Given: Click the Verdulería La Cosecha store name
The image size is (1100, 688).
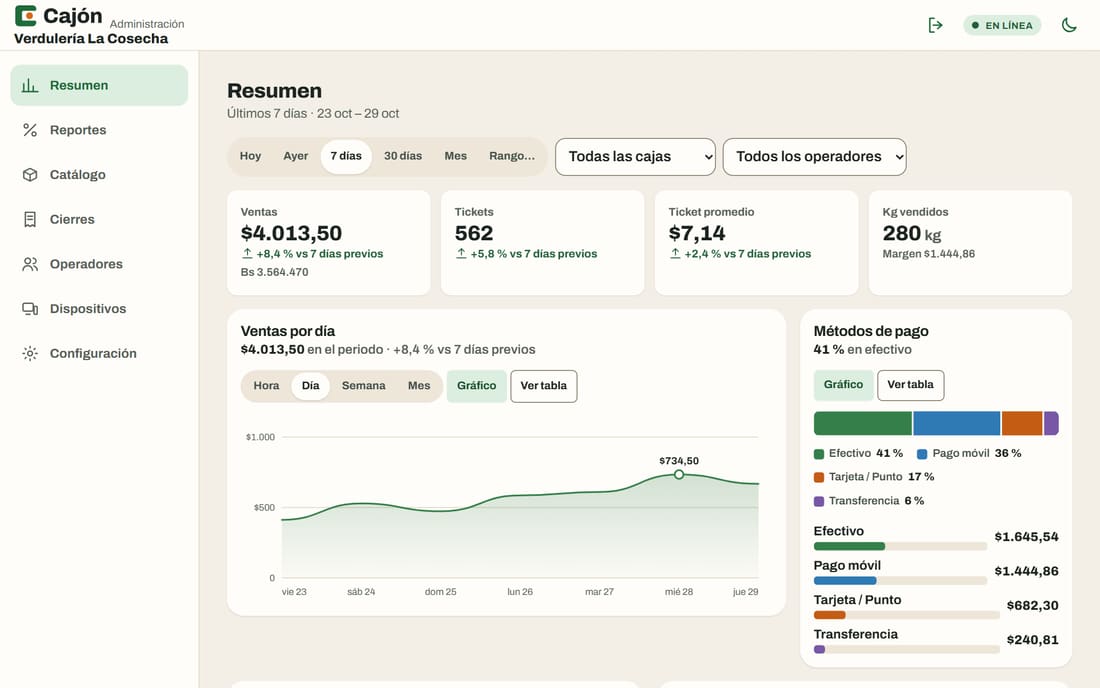Looking at the screenshot, I should (x=91, y=39).
